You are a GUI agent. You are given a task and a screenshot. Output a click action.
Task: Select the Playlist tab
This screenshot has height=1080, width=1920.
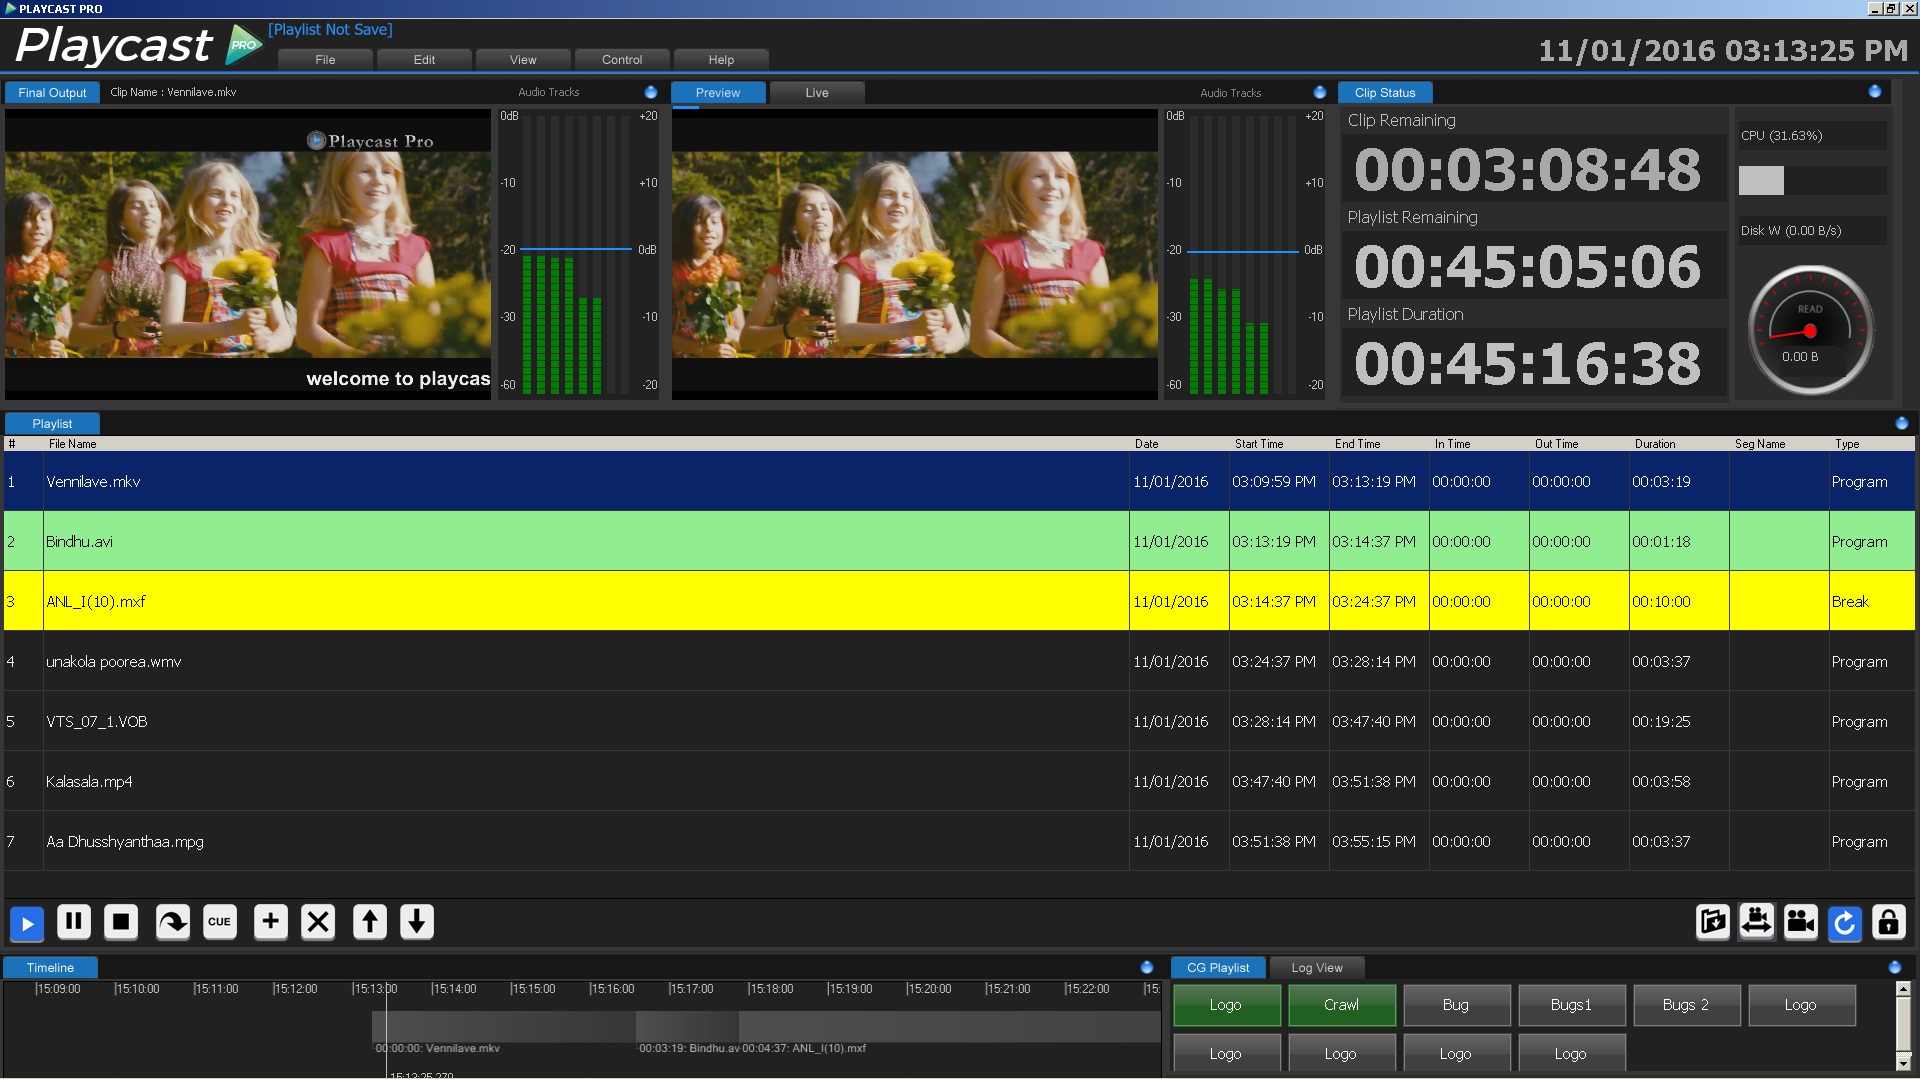52,424
